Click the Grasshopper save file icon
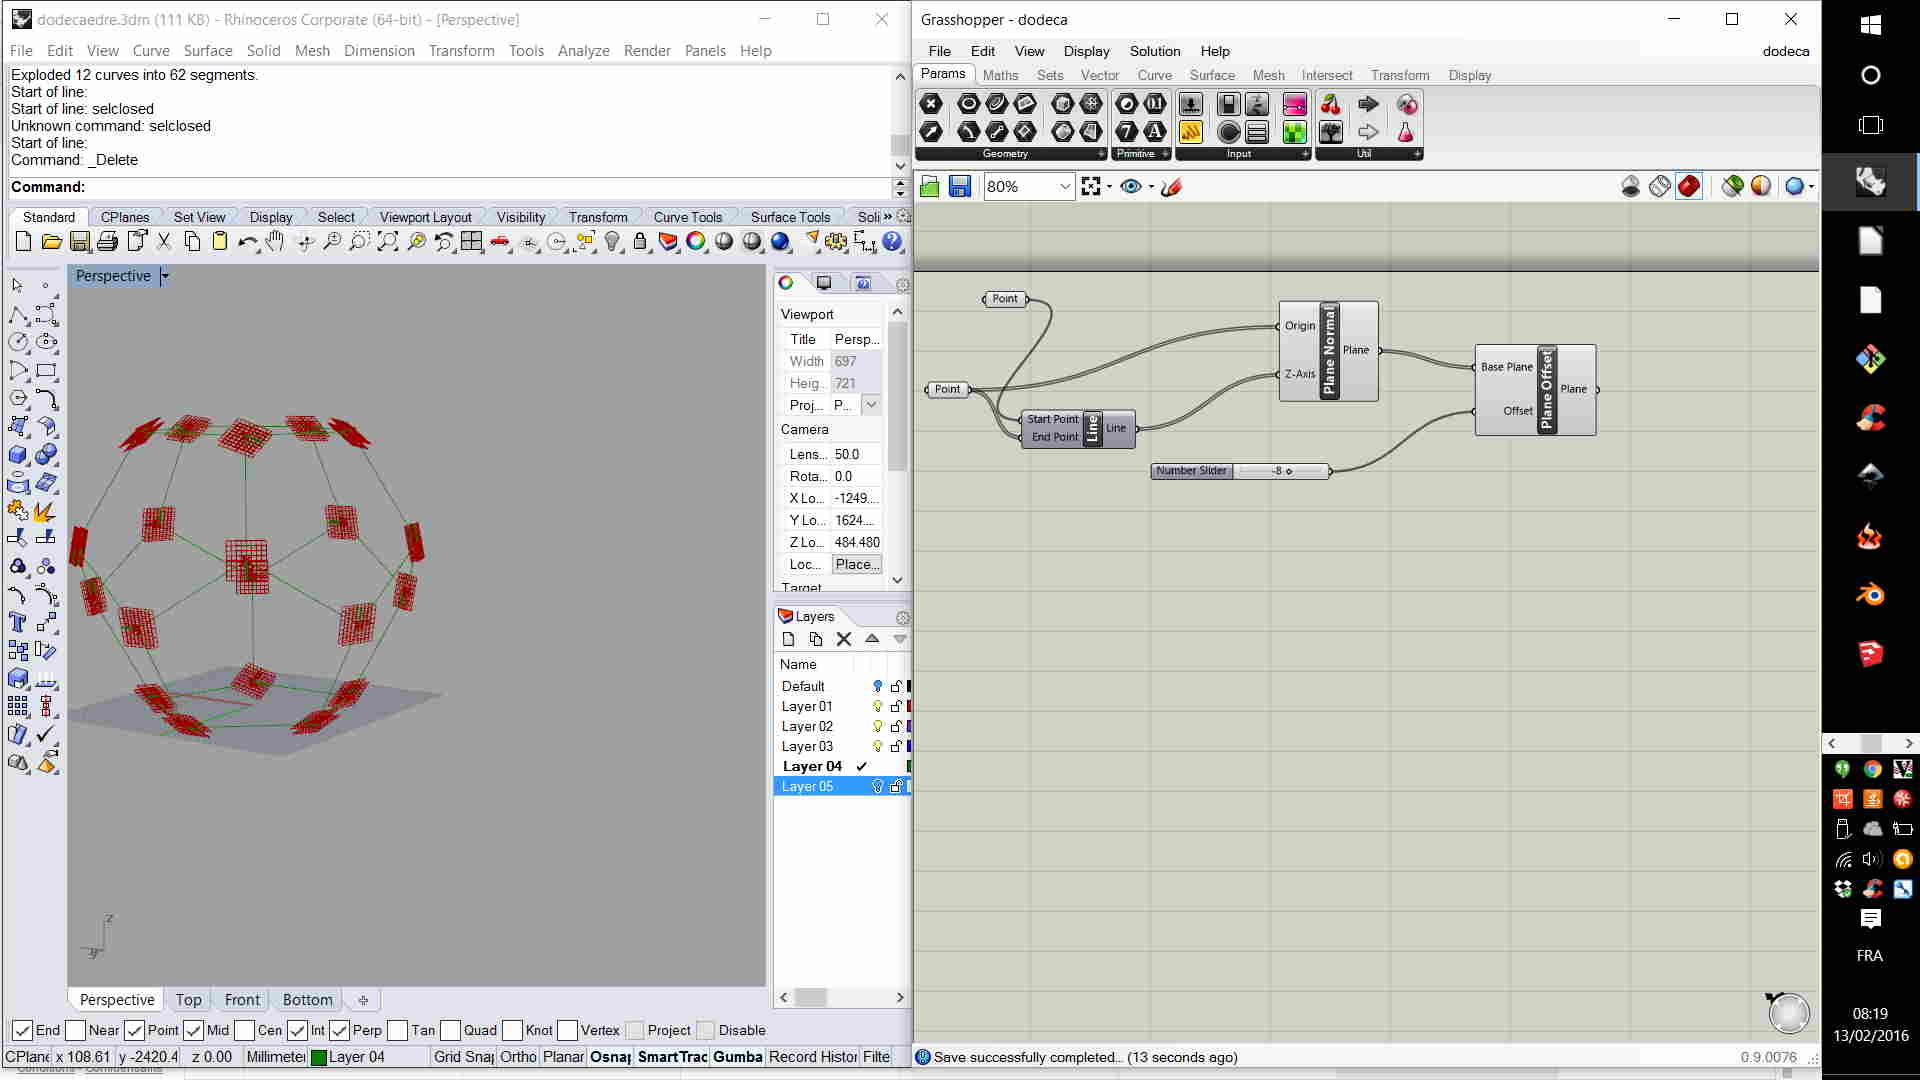Screen dimensions: 1920x1080 coord(959,187)
